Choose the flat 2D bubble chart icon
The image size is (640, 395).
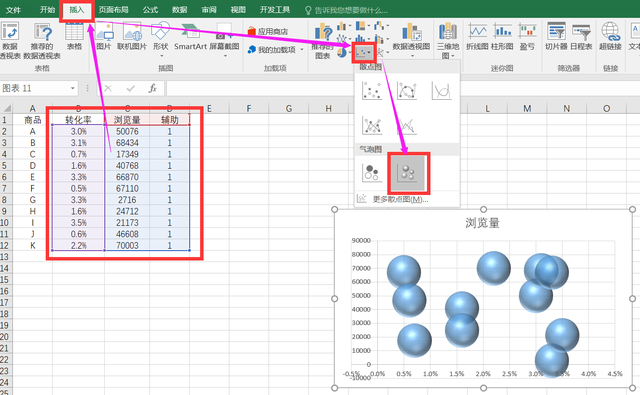[371, 173]
